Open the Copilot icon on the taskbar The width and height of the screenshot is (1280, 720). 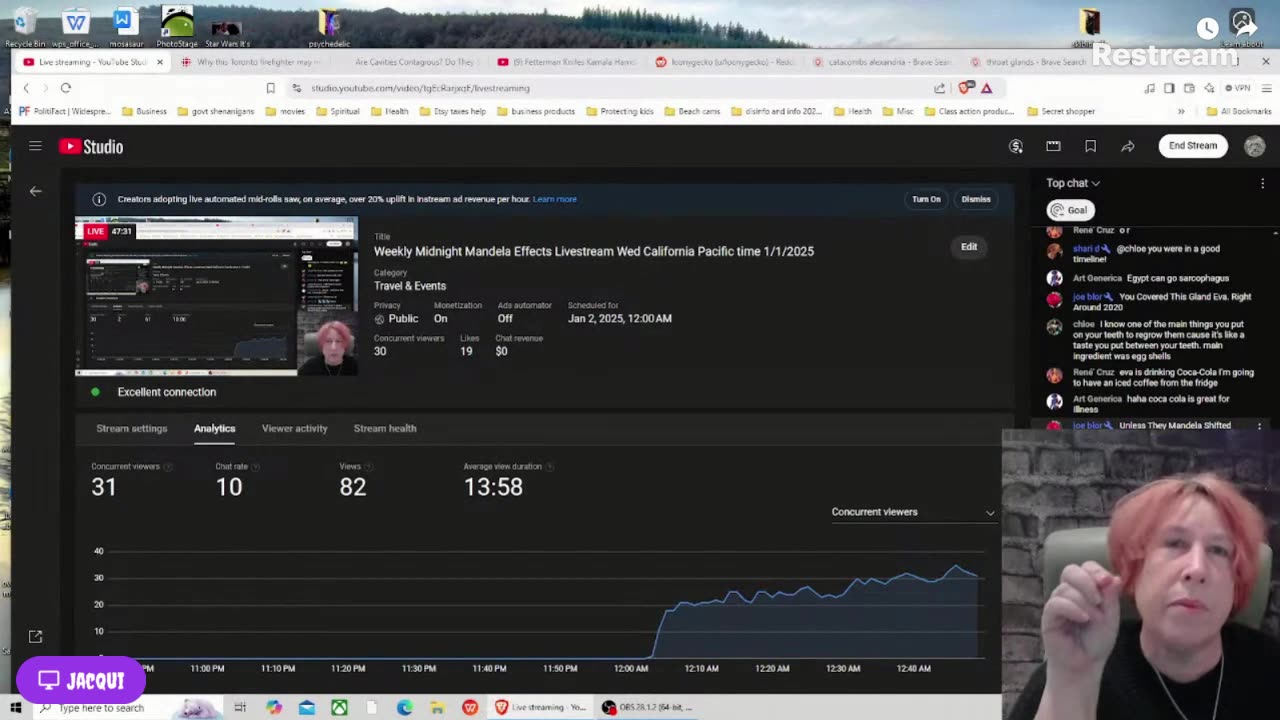[274, 708]
